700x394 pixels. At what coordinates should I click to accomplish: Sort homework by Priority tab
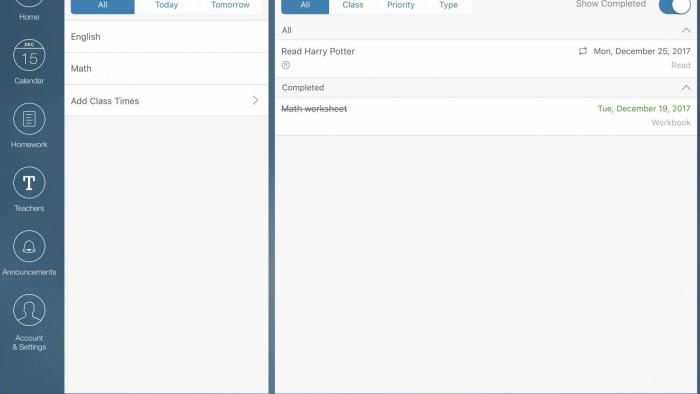tap(400, 6)
